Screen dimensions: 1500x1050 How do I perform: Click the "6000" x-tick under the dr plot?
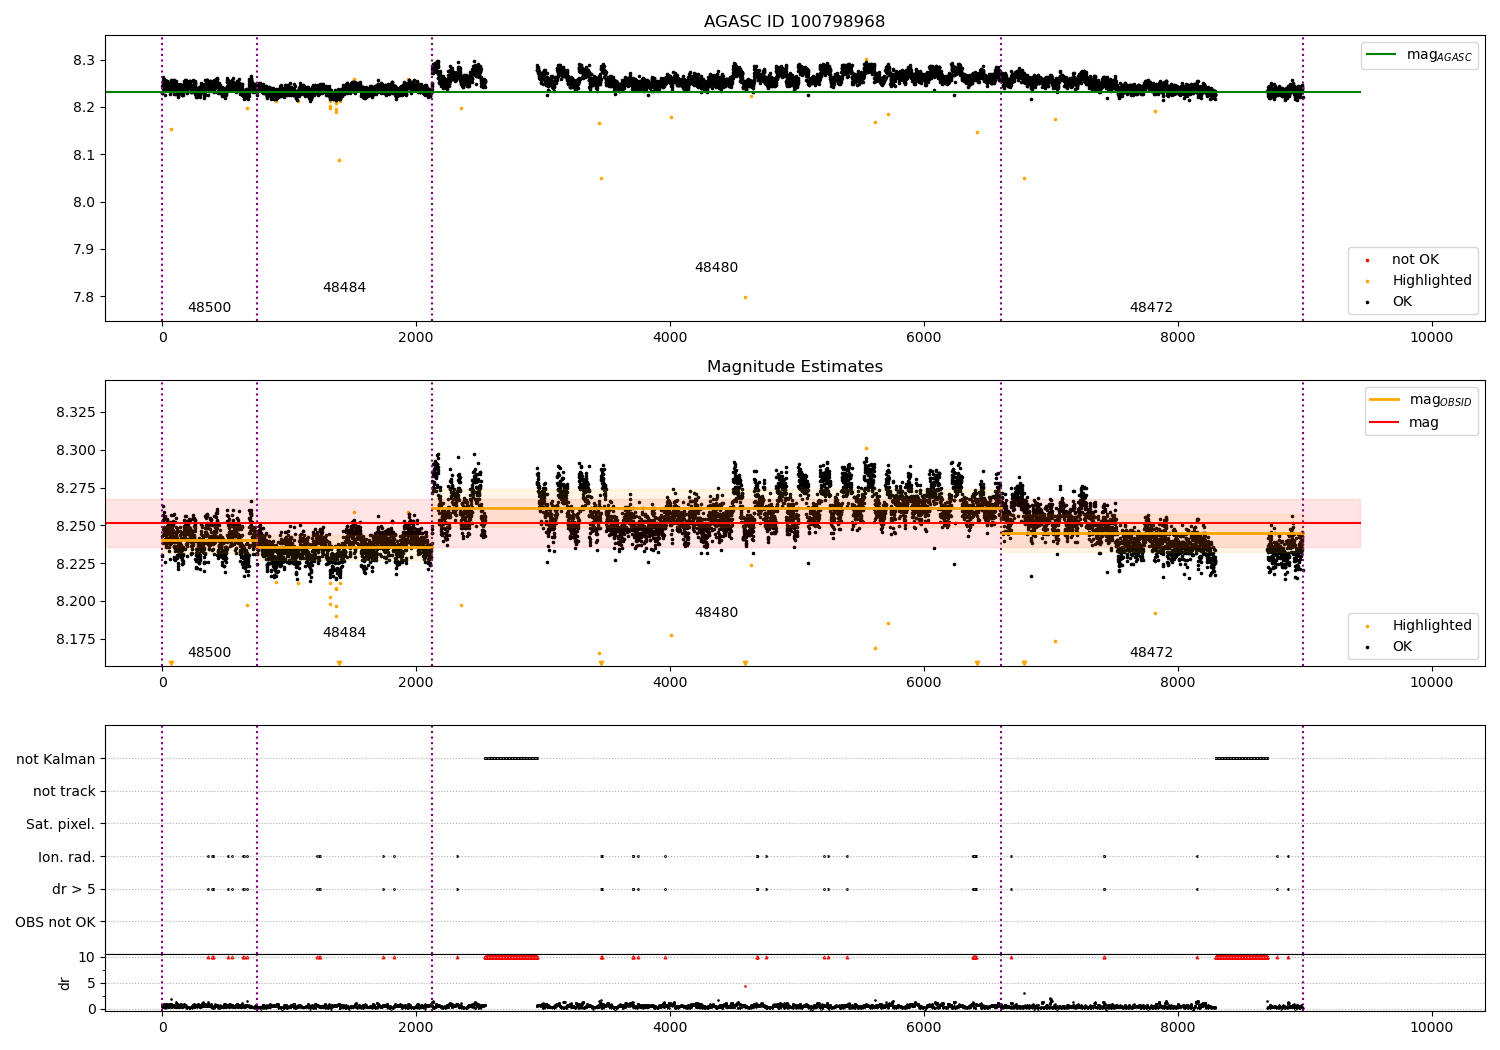coord(924,1027)
